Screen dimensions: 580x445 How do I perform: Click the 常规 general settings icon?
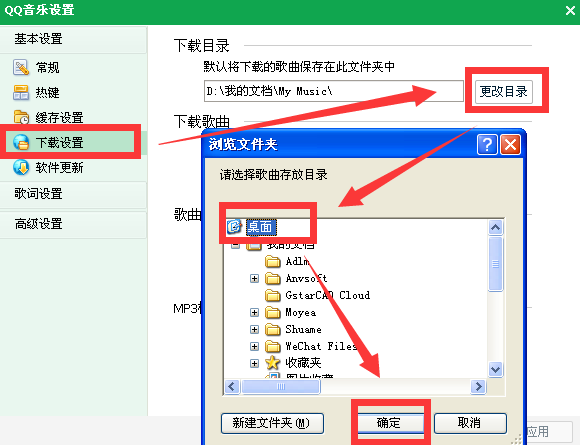tap(21, 67)
